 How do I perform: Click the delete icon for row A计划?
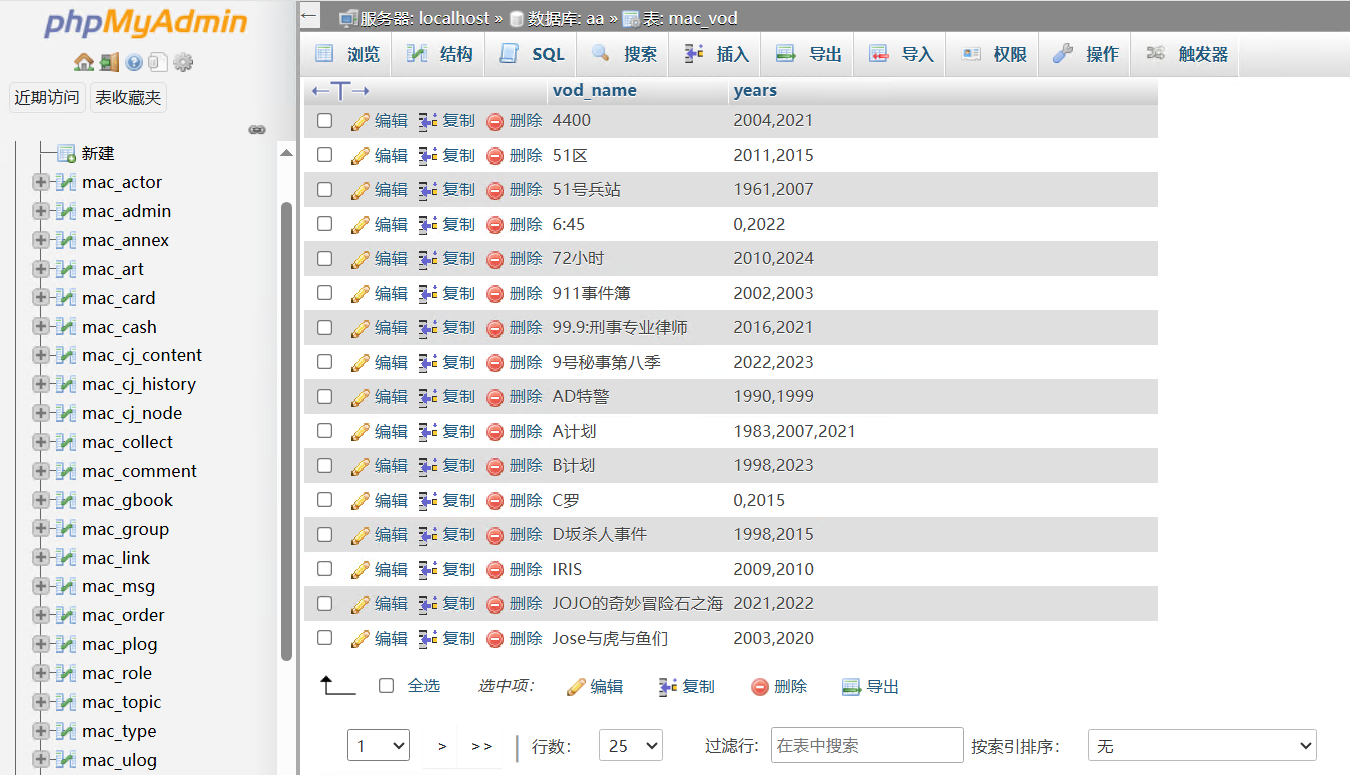[495, 432]
